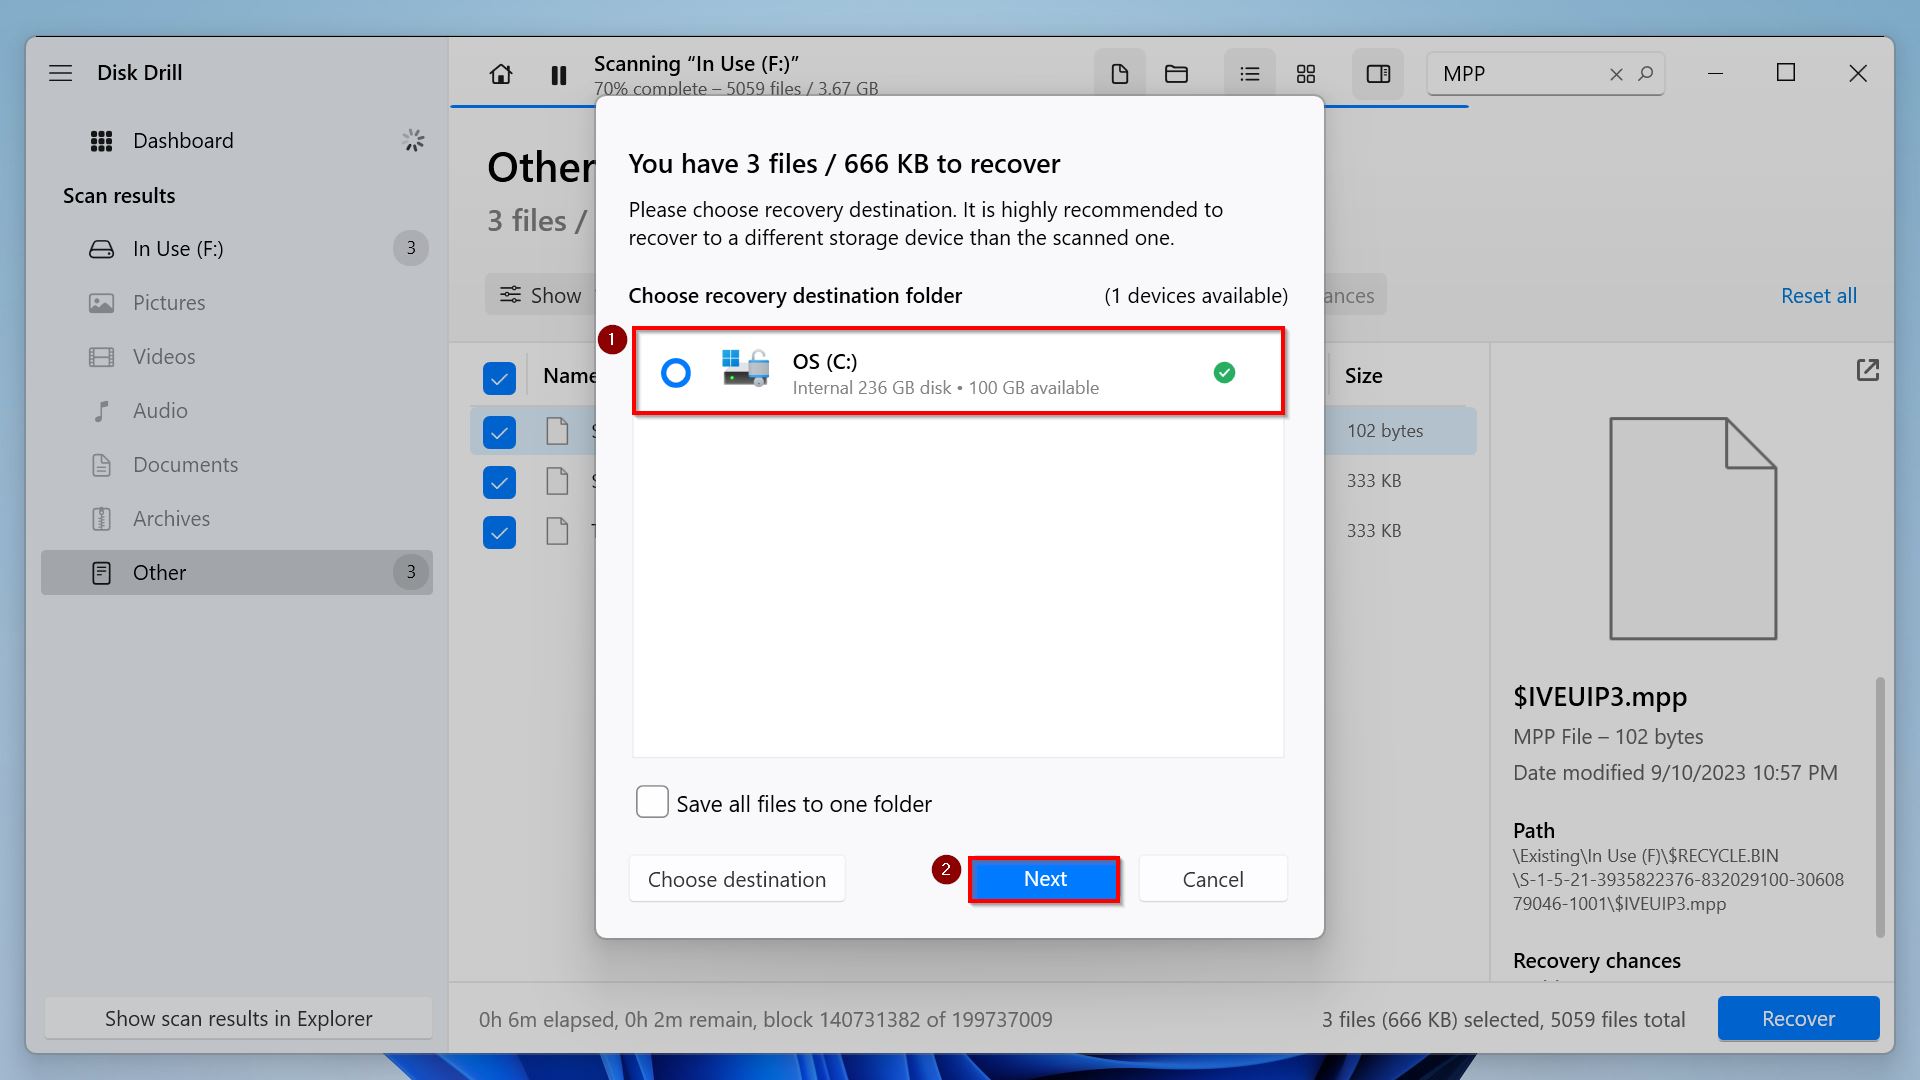This screenshot has height=1080, width=1920.
Task: Expand the Videos category in sidebar
Action: coord(164,355)
